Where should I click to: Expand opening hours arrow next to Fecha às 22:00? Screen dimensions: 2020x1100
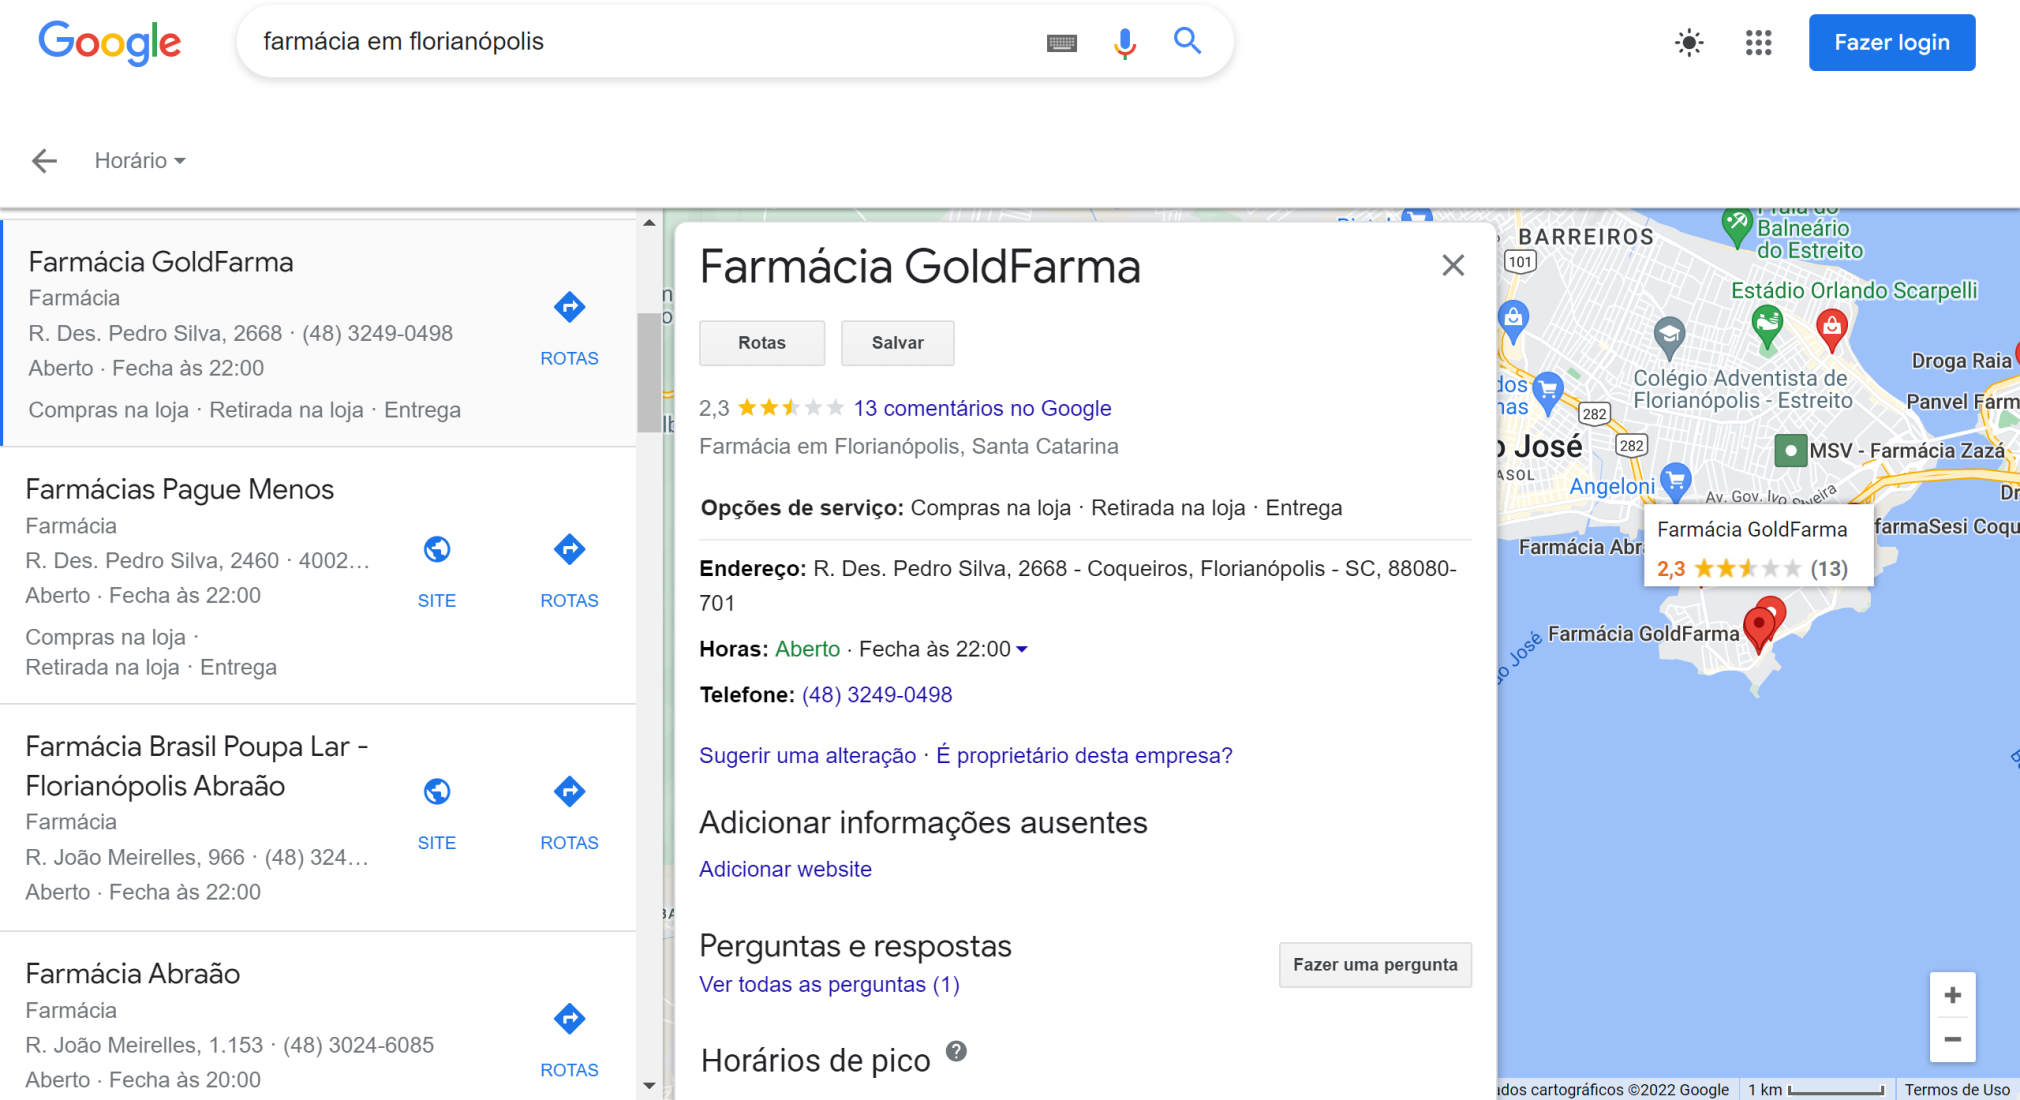[x=1022, y=650]
